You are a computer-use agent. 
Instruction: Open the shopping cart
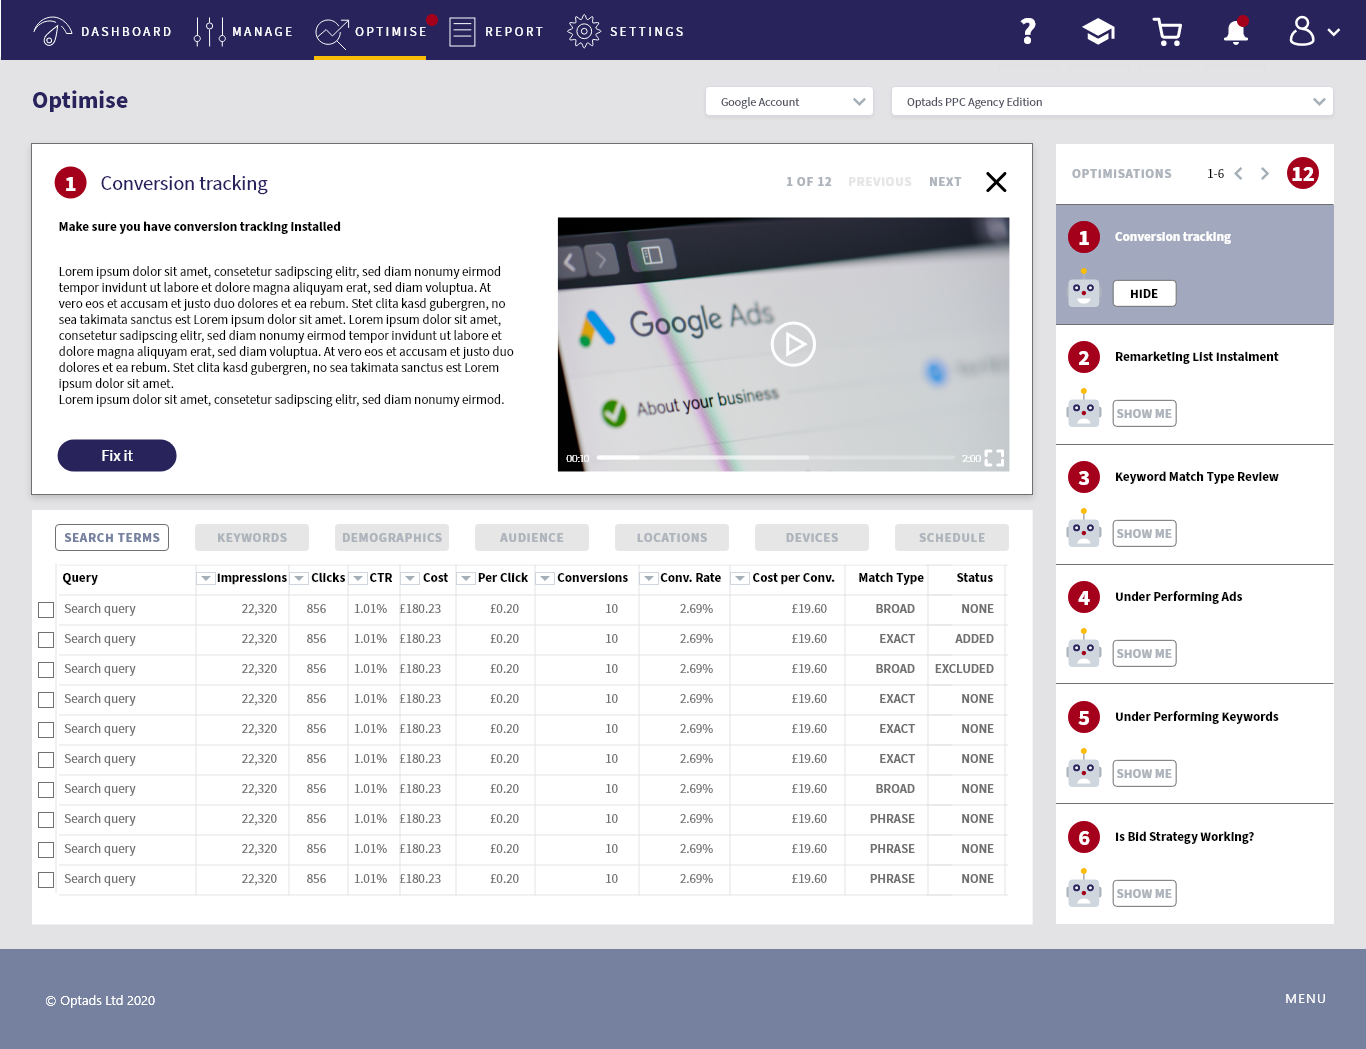coord(1167,32)
